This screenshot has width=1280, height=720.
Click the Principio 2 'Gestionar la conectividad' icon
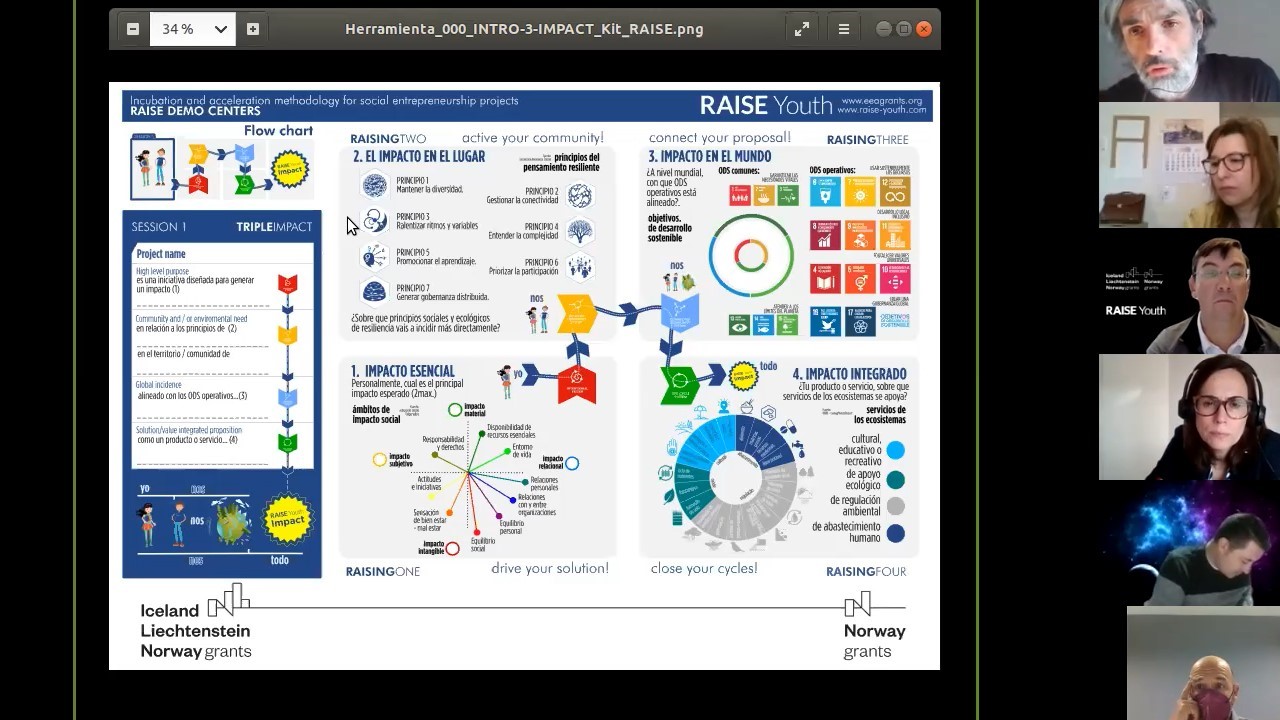580,196
